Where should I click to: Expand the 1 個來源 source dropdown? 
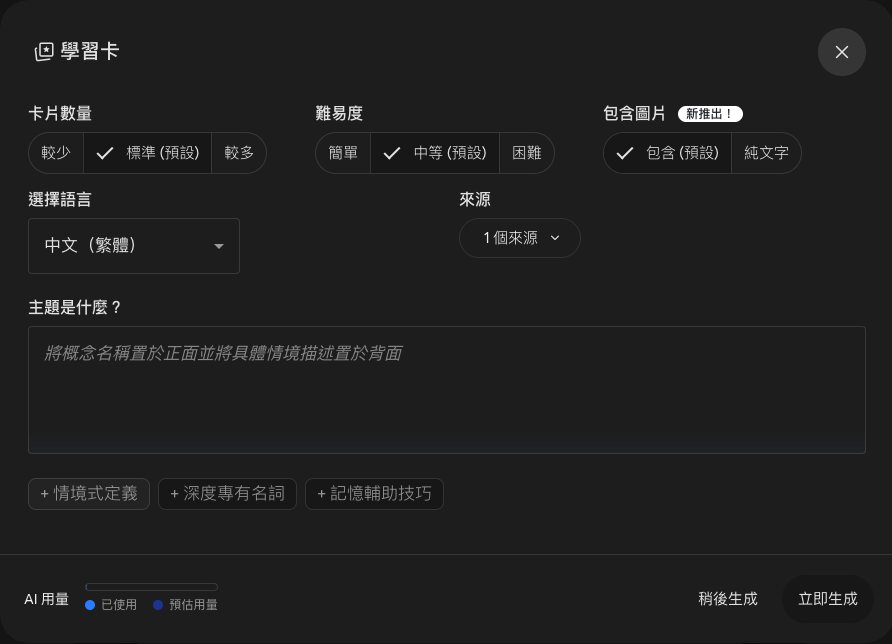pyautogui.click(x=519, y=238)
